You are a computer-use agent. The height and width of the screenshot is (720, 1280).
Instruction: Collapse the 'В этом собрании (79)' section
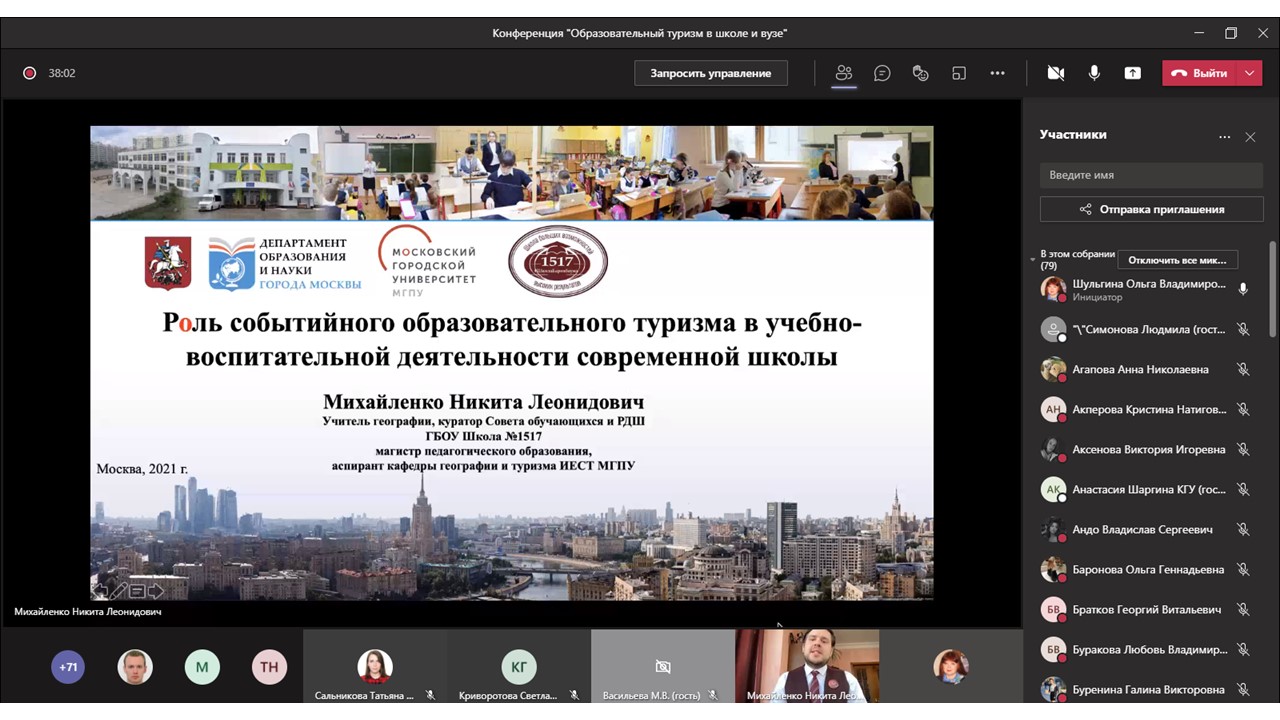(x=1032, y=258)
